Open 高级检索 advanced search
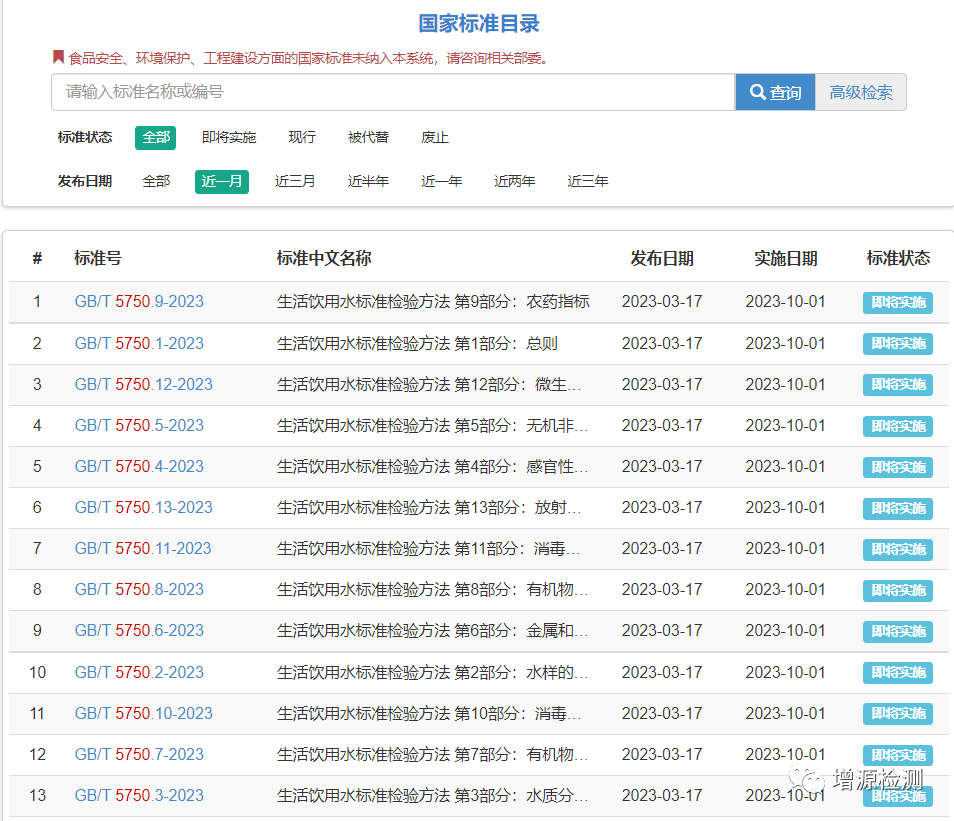 pyautogui.click(x=860, y=91)
